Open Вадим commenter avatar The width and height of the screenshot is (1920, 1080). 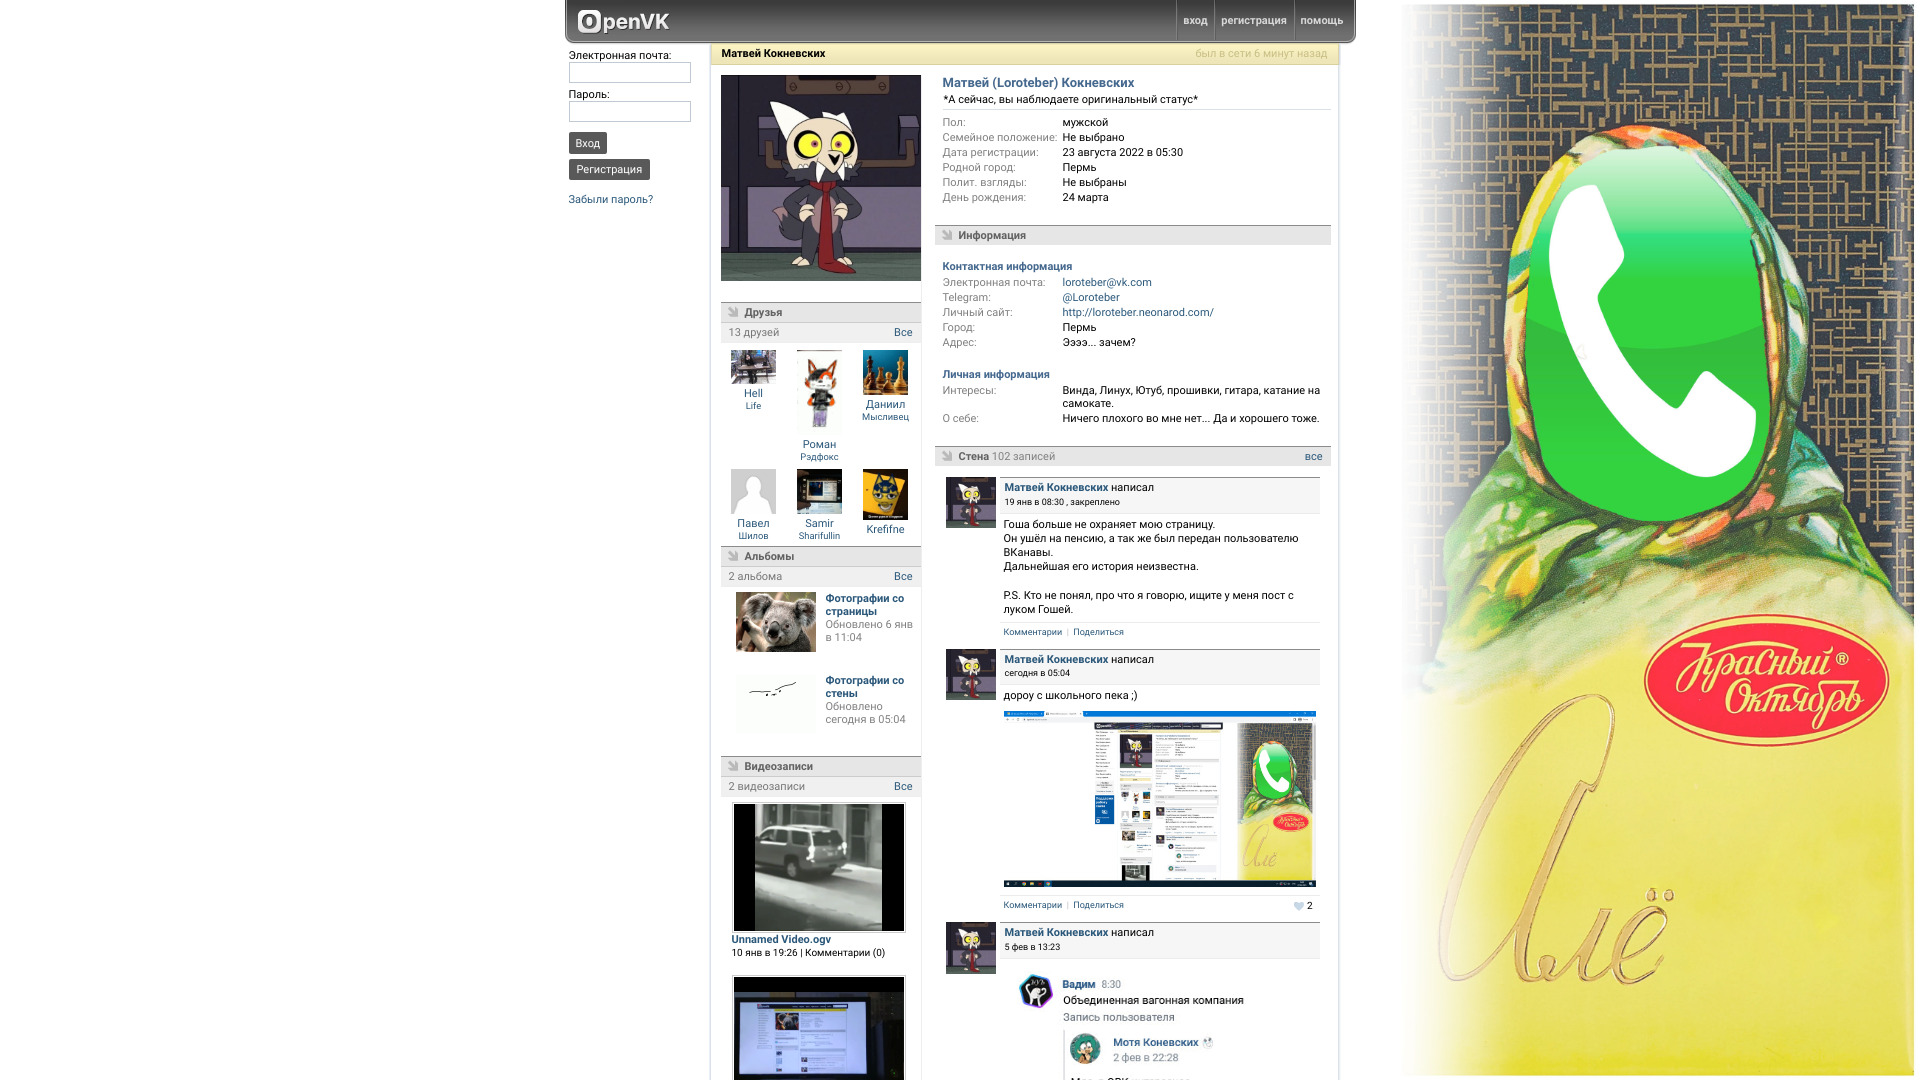(x=1036, y=991)
